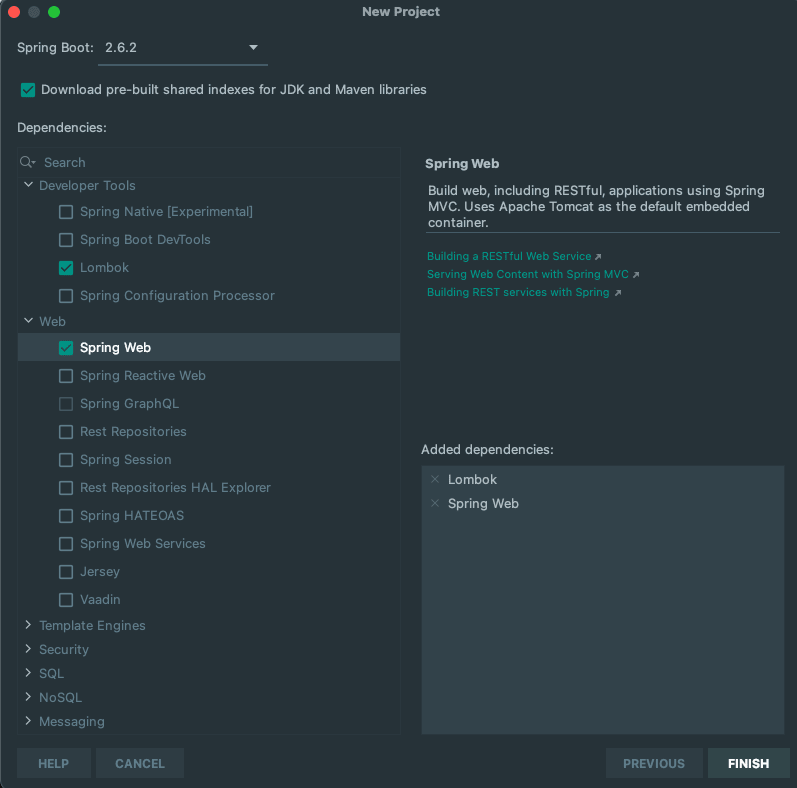Screen dimensions: 797x788
Task: Click the Developer Tools group label
Action: (87, 186)
